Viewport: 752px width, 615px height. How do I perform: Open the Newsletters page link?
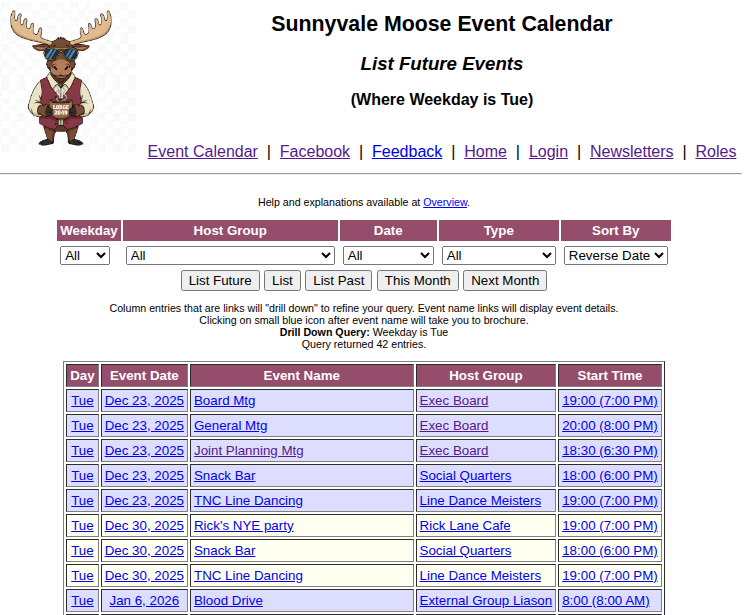click(x=631, y=152)
